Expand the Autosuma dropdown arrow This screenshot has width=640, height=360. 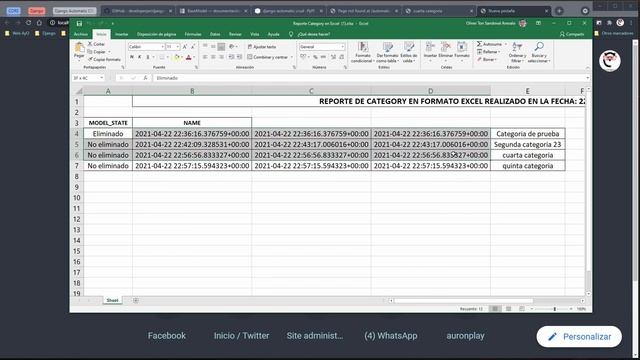coord(505,44)
